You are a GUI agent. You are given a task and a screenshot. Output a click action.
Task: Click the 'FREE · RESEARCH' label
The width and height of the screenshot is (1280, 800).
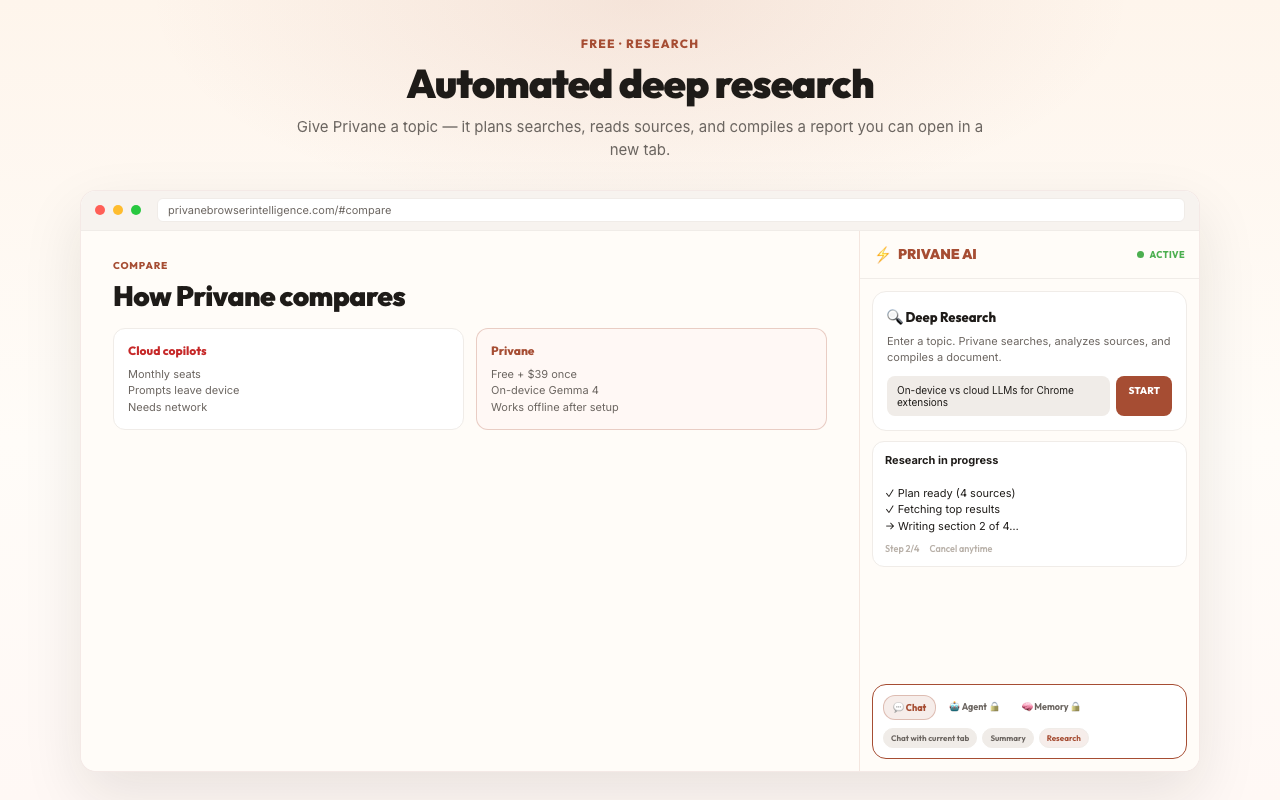point(640,44)
